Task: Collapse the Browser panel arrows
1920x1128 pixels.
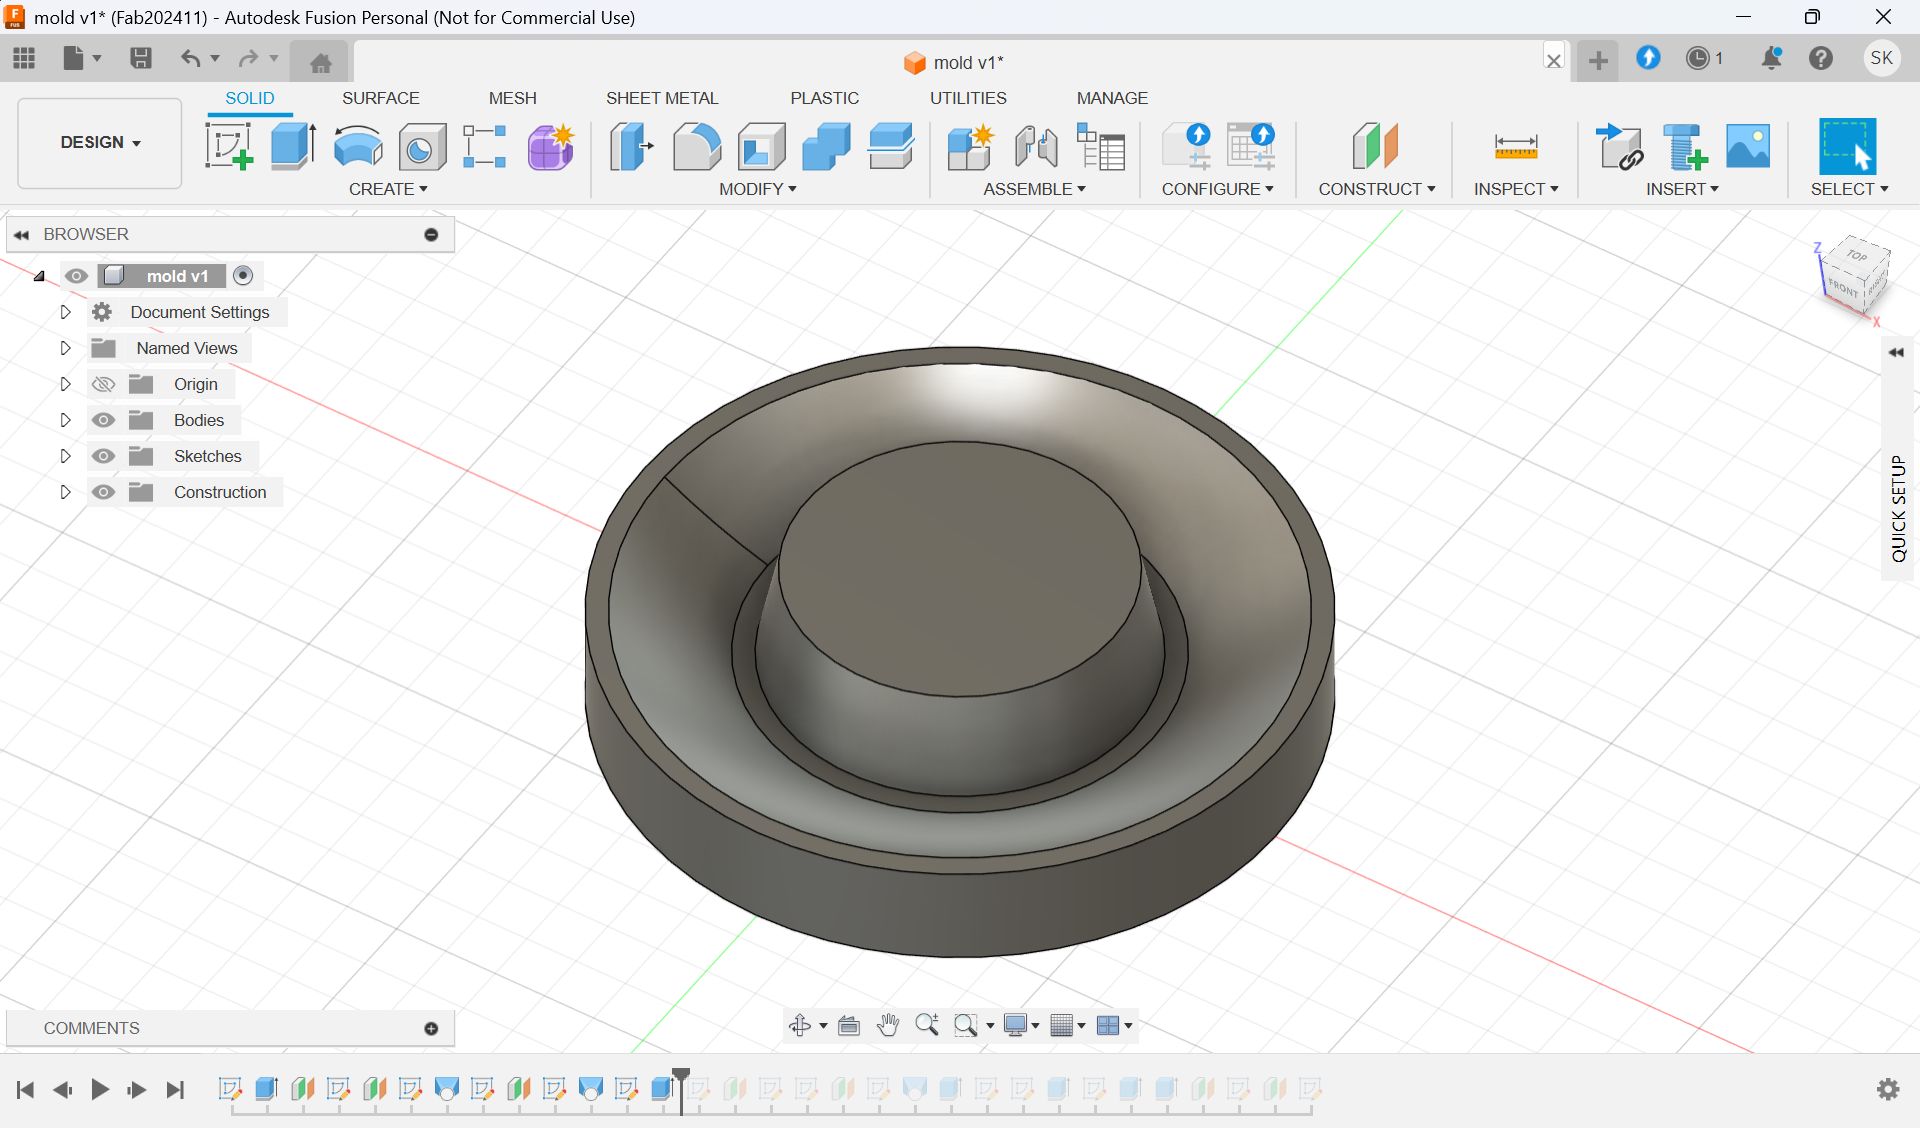Action: pos(21,235)
